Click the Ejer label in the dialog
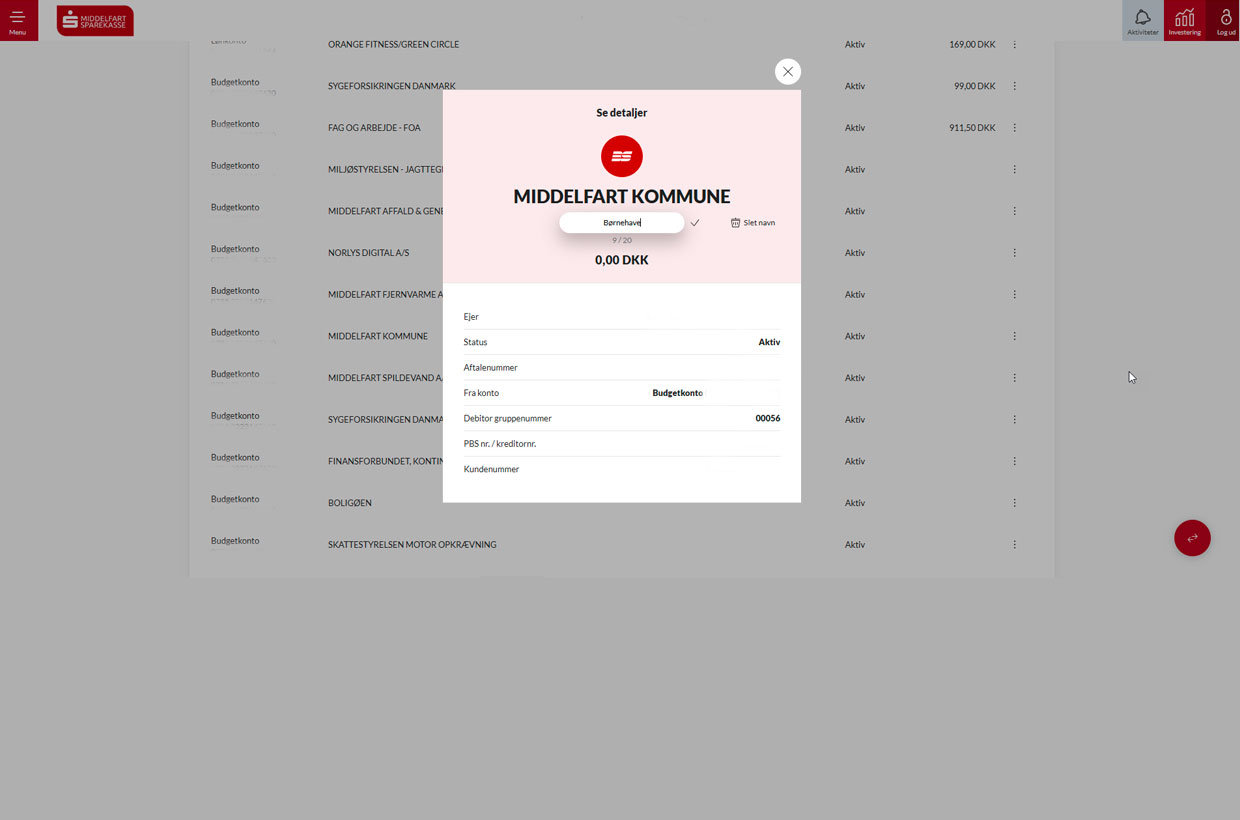The image size is (1240, 820). point(471,317)
